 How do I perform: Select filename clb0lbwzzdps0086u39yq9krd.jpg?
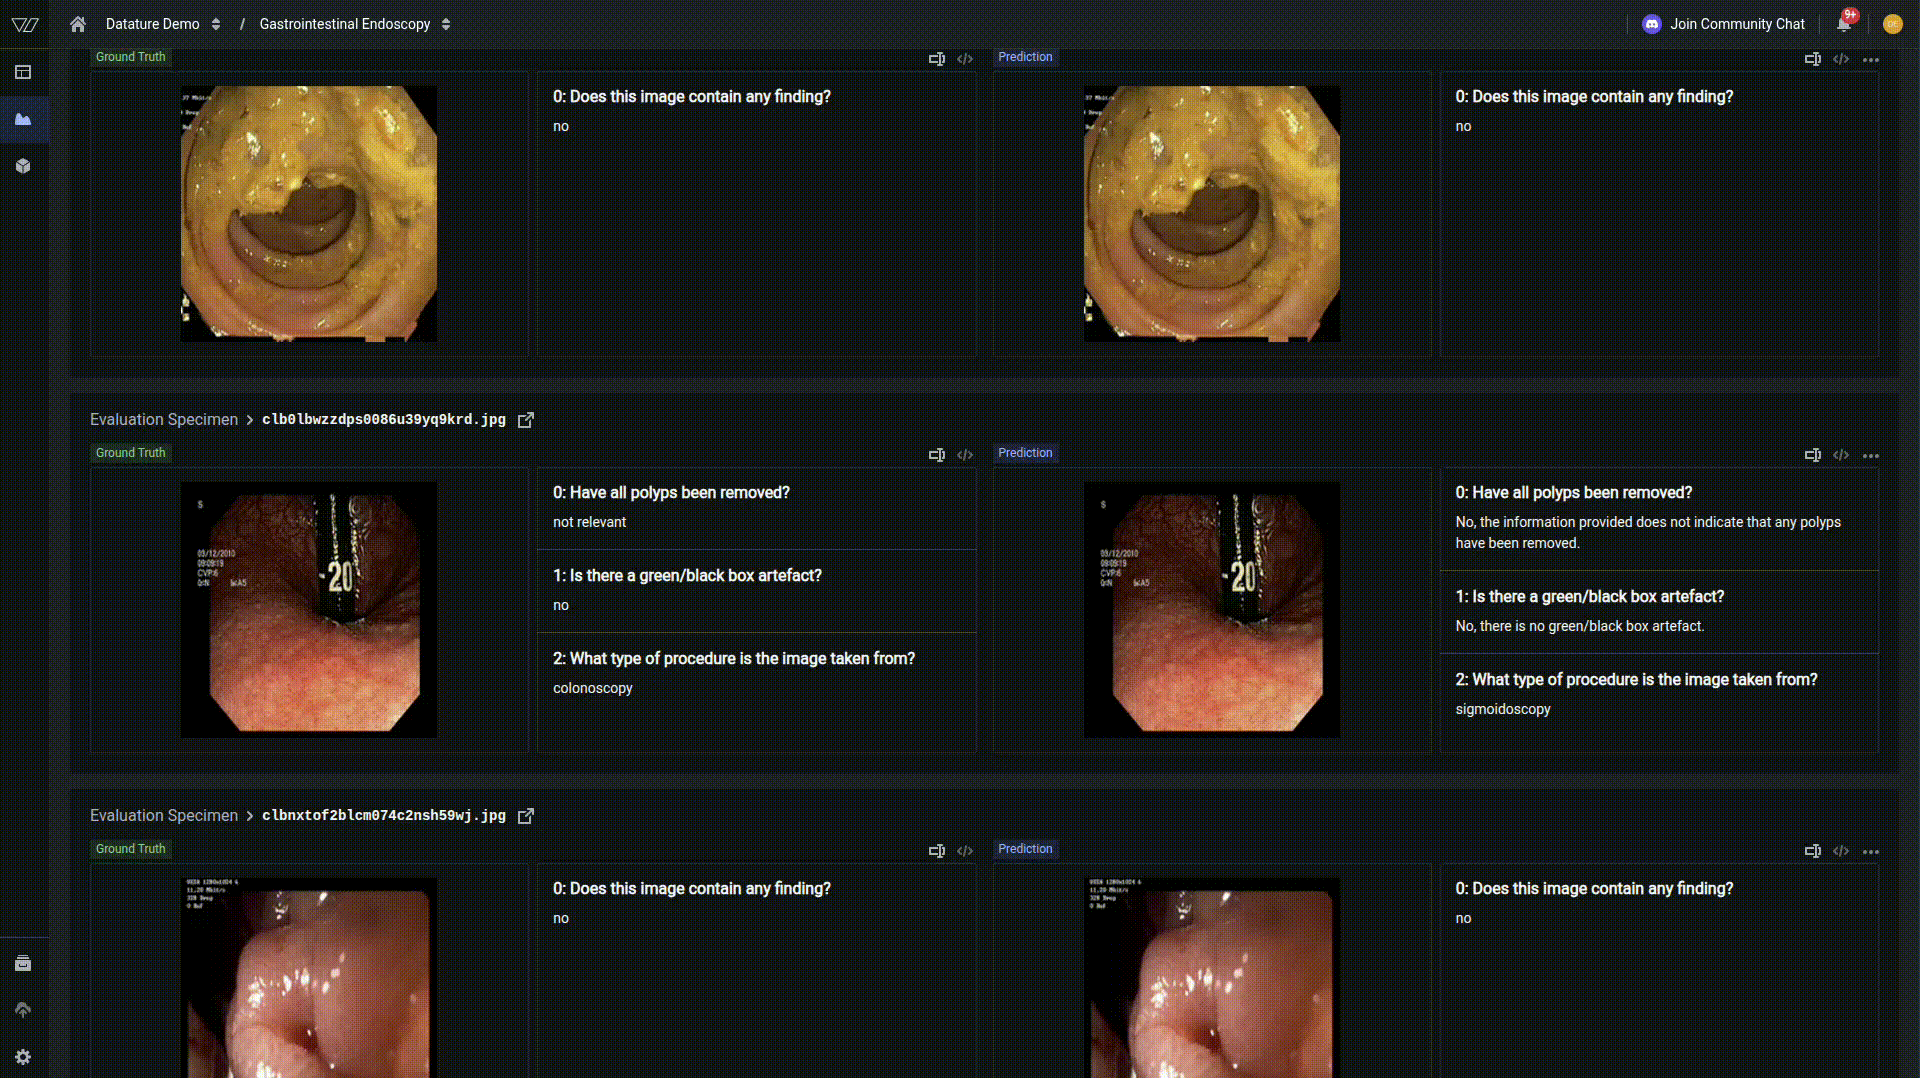pyautogui.click(x=384, y=420)
